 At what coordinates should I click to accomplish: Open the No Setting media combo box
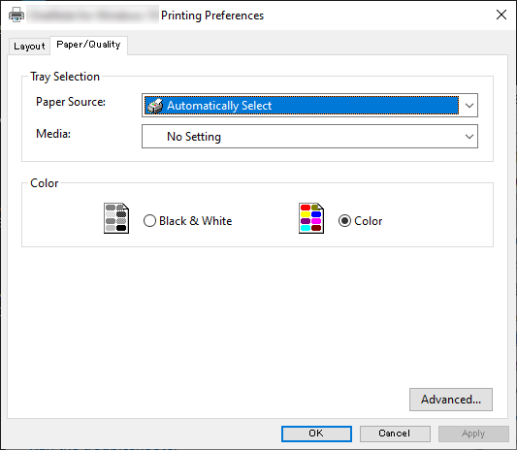(x=310, y=136)
